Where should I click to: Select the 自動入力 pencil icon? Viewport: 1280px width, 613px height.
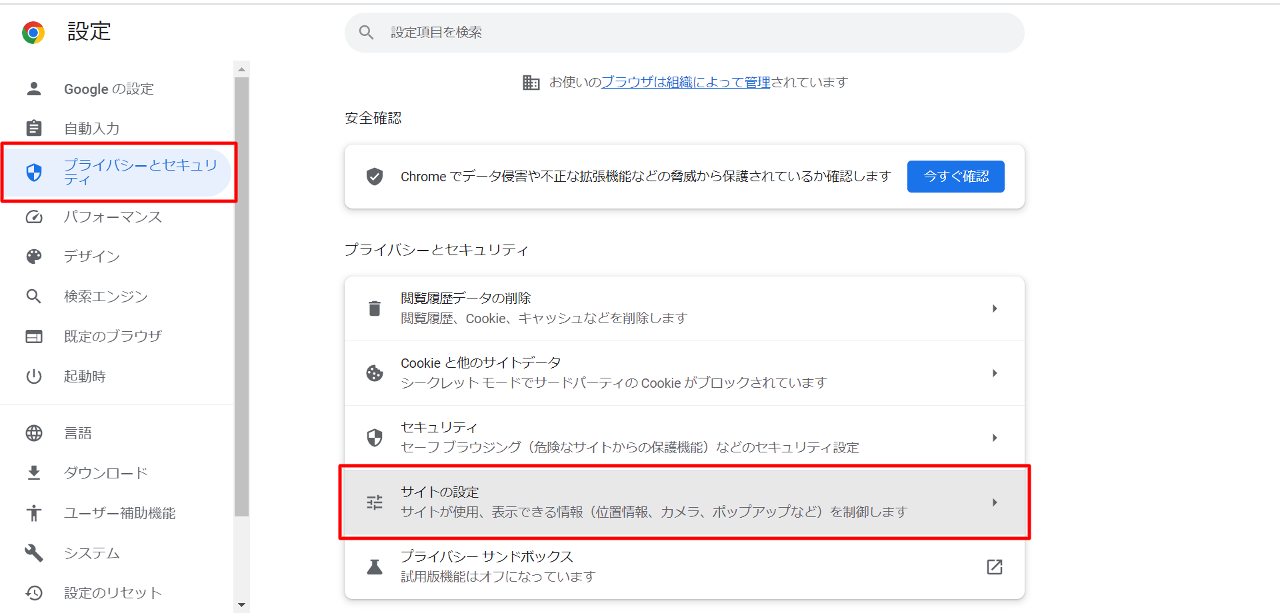(x=34, y=128)
